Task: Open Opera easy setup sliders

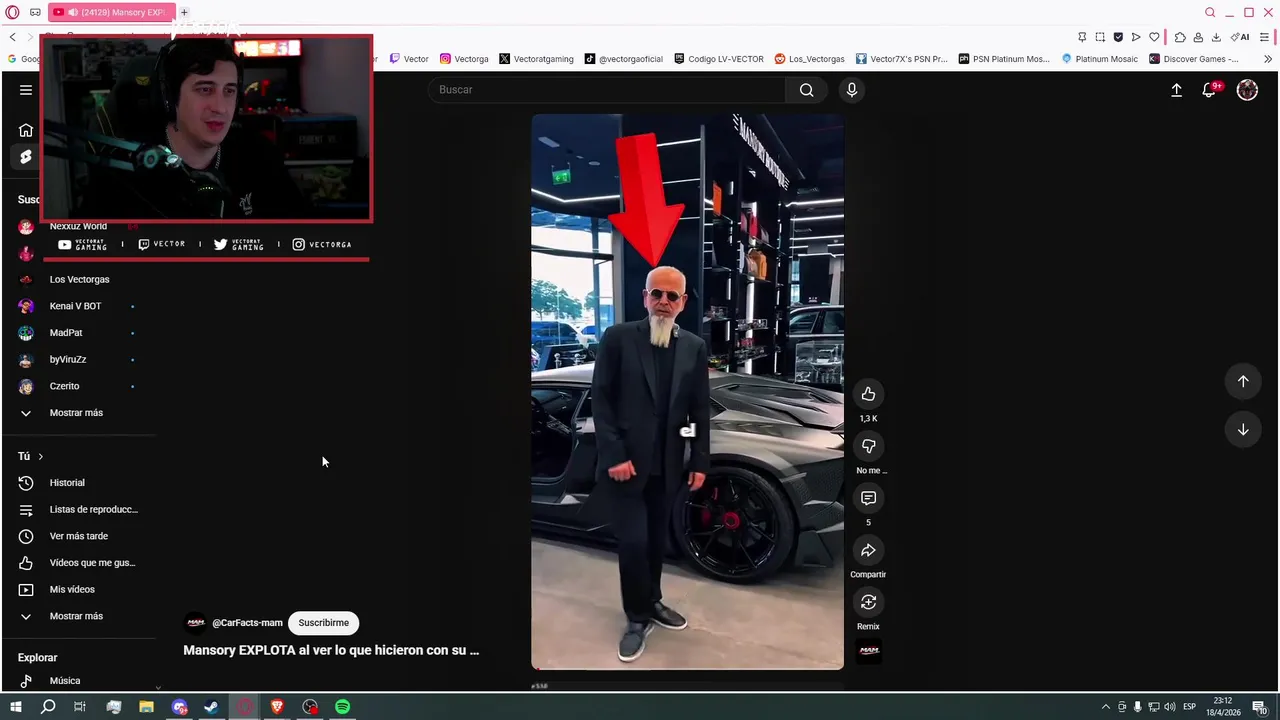Action: (1265, 37)
